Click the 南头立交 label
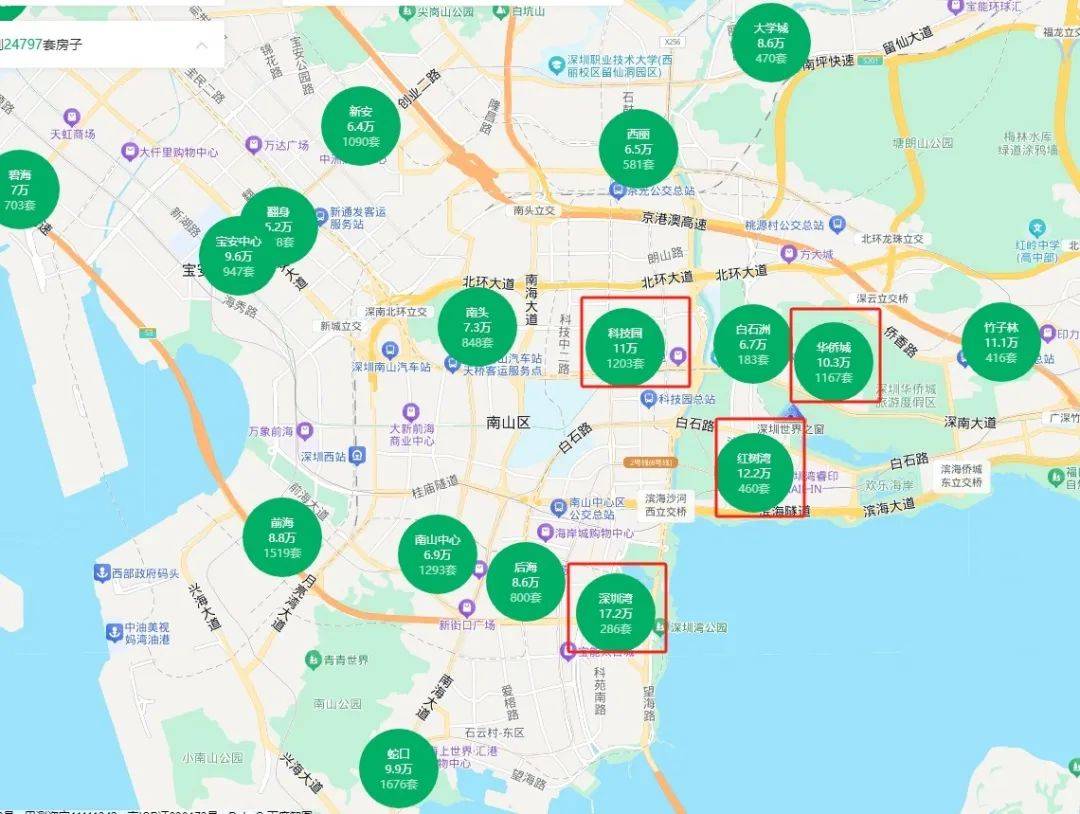1080x814 pixels. (534, 210)
